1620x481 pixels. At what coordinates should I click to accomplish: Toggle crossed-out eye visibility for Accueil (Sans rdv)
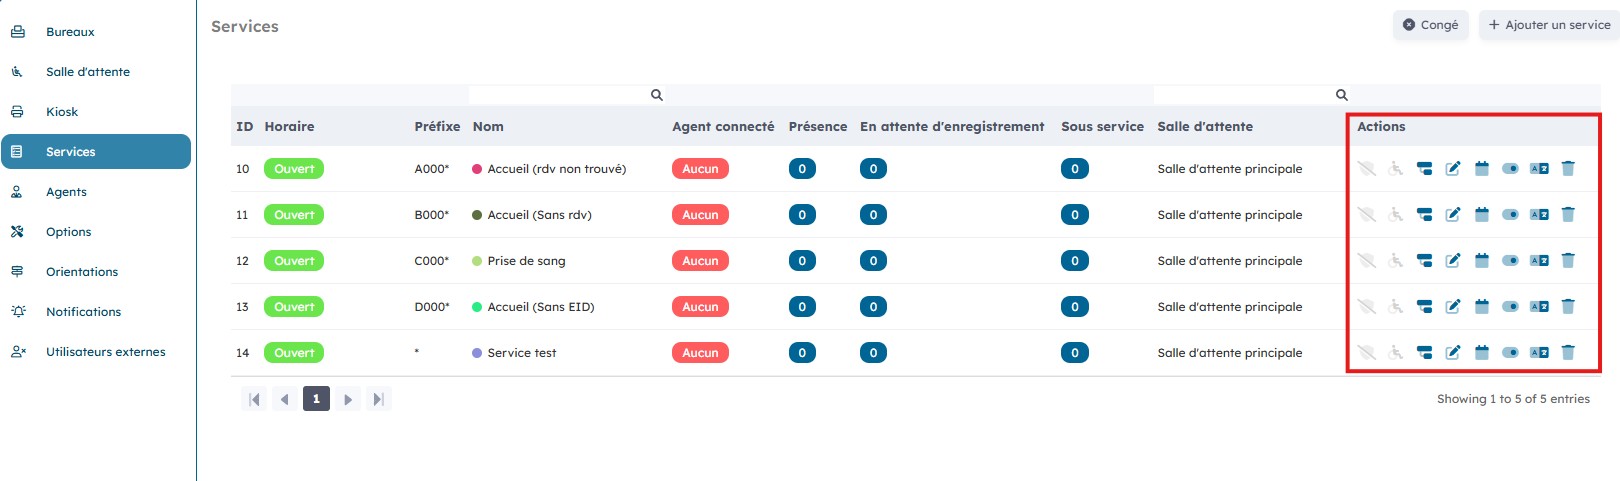click(1367, 215)
